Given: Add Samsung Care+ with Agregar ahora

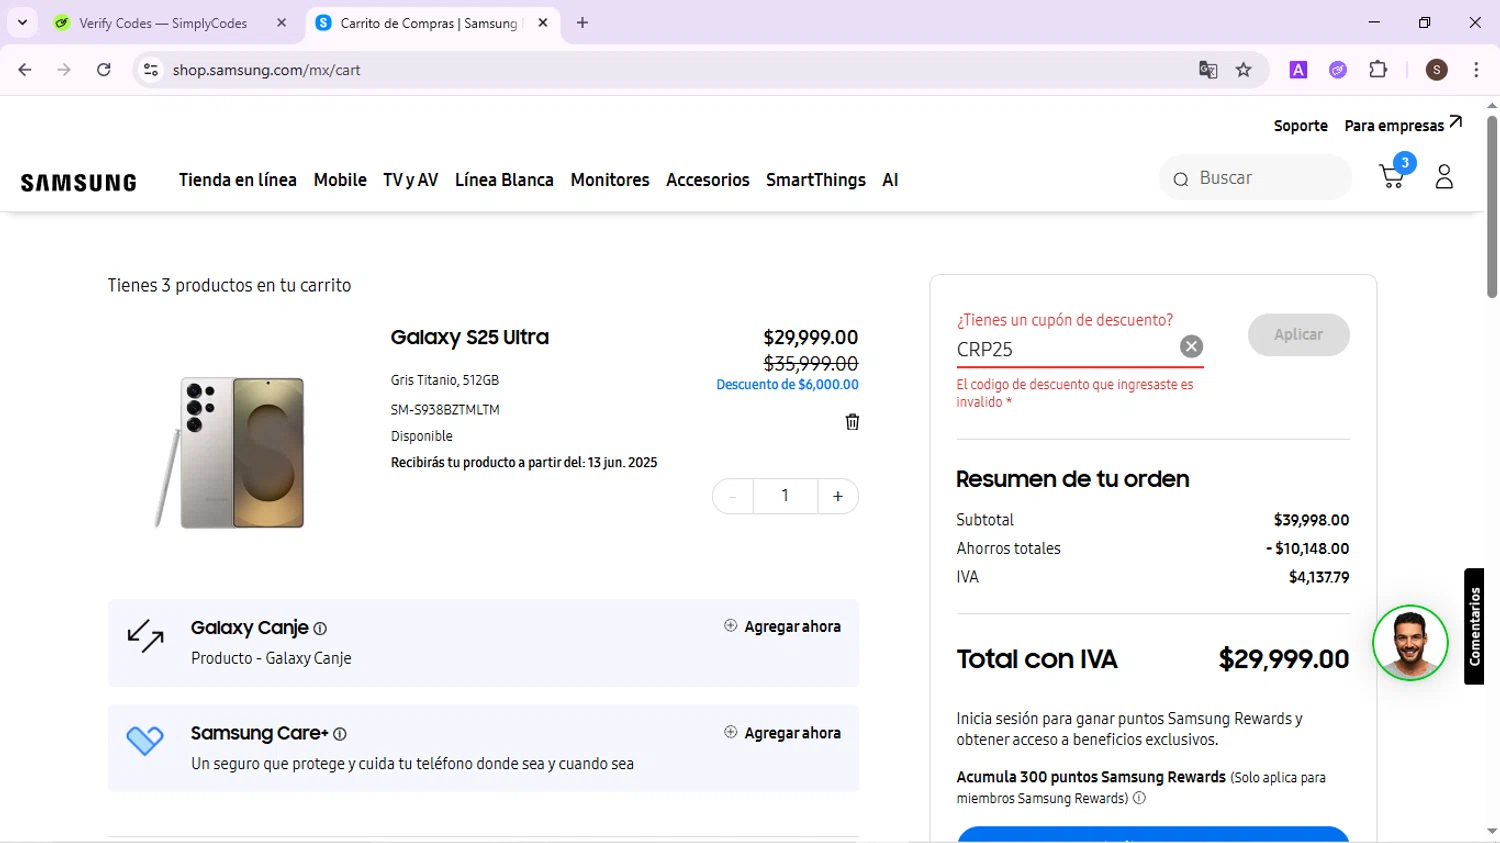Looking at the screenshot, I should pyautogui.click(x=782, y=733).
